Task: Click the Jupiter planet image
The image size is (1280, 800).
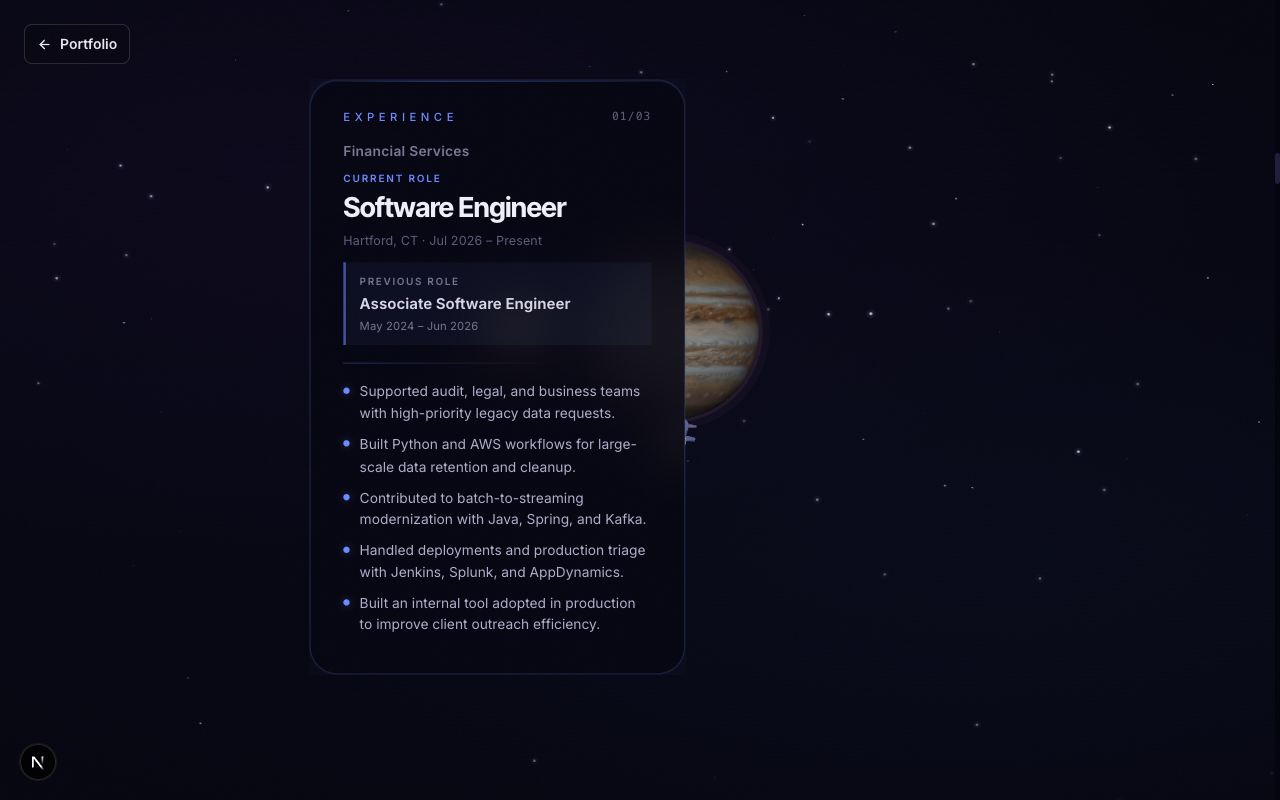Action: [x=723, y=331]
